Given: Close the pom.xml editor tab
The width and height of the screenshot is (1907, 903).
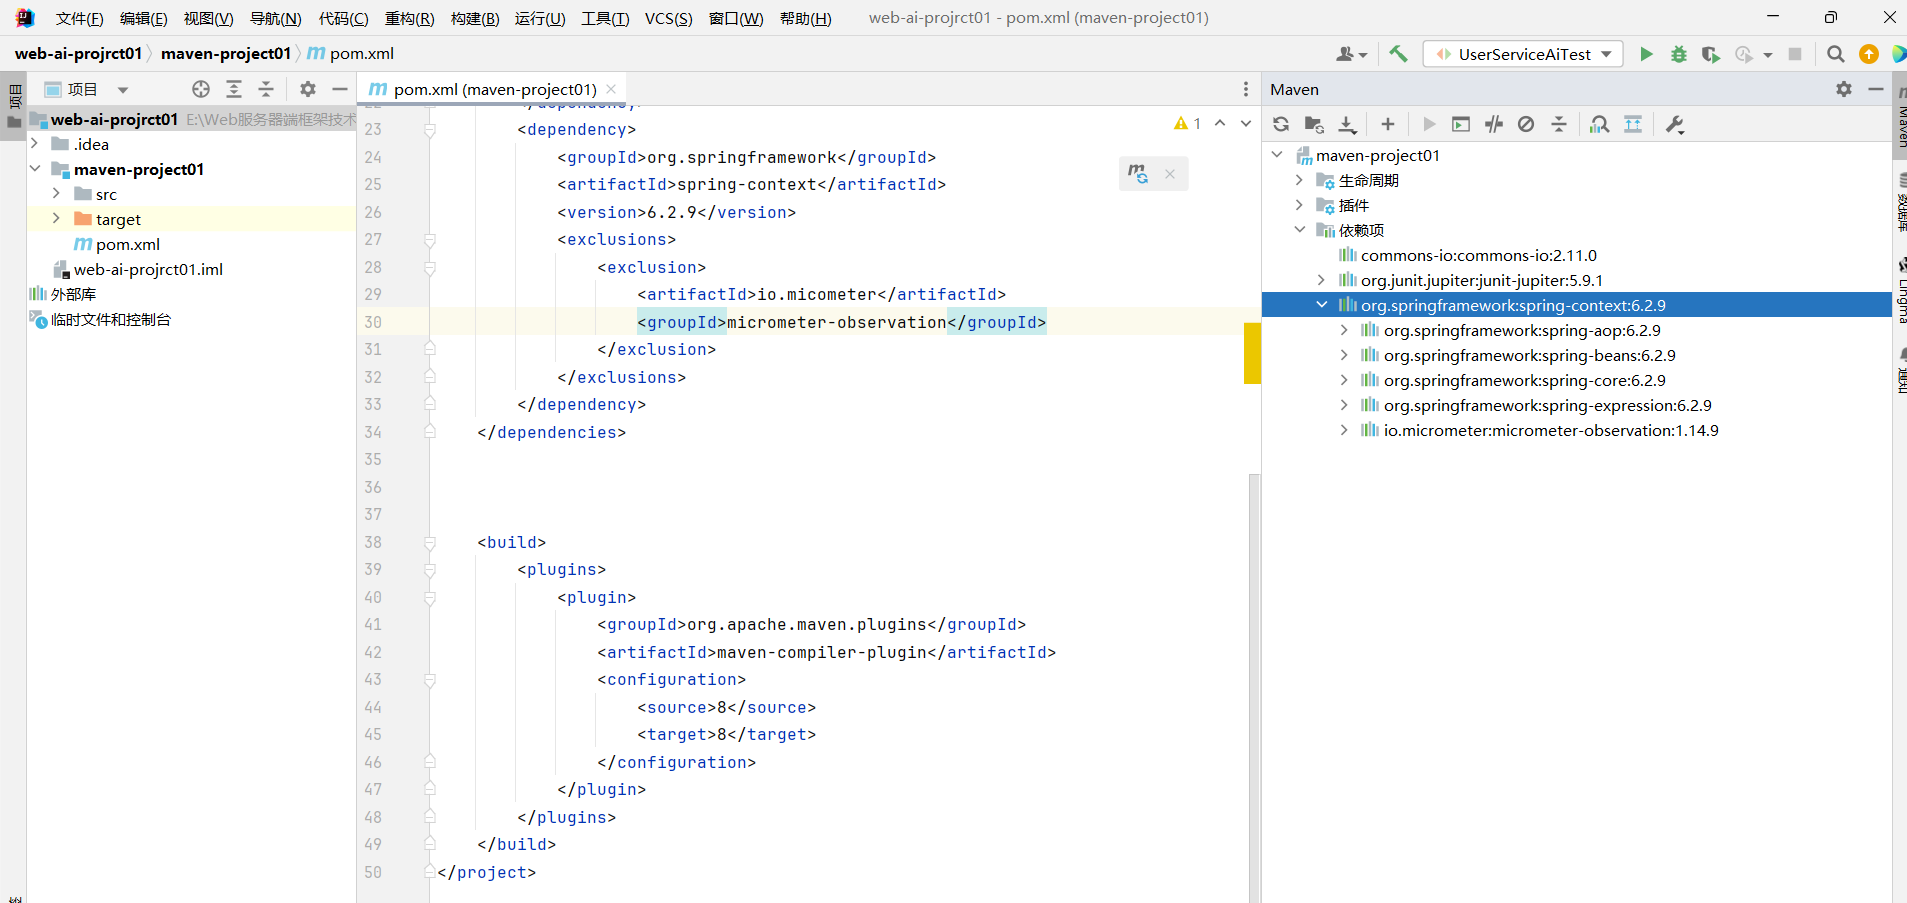Looking at the screenshot, I should click(611, 89).
